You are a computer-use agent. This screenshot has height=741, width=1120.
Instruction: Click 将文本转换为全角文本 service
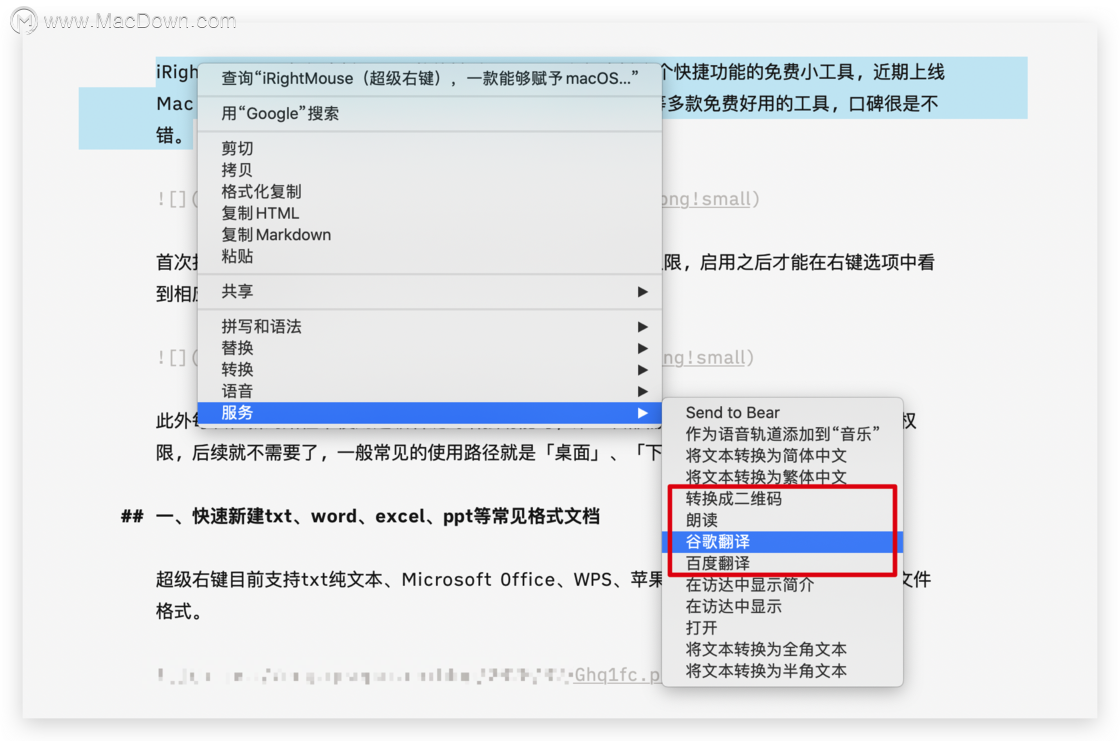coord(782,649)
